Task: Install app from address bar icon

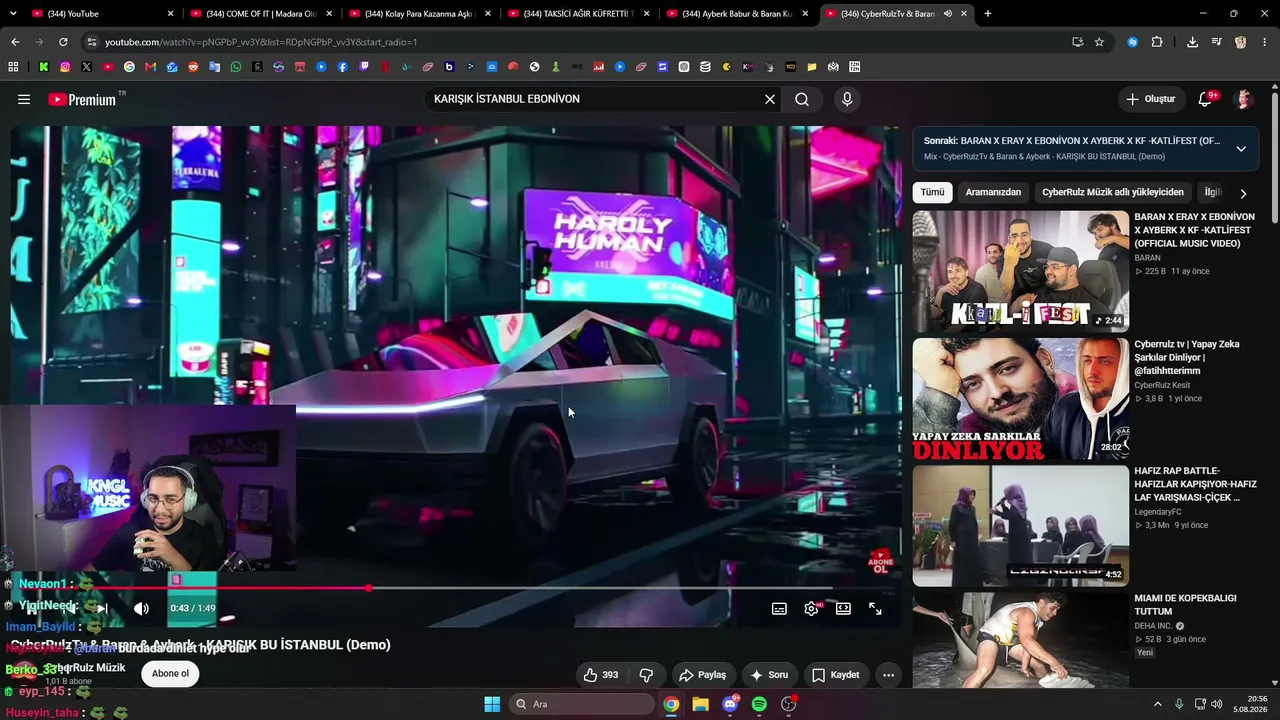Action: (1077, 42)
